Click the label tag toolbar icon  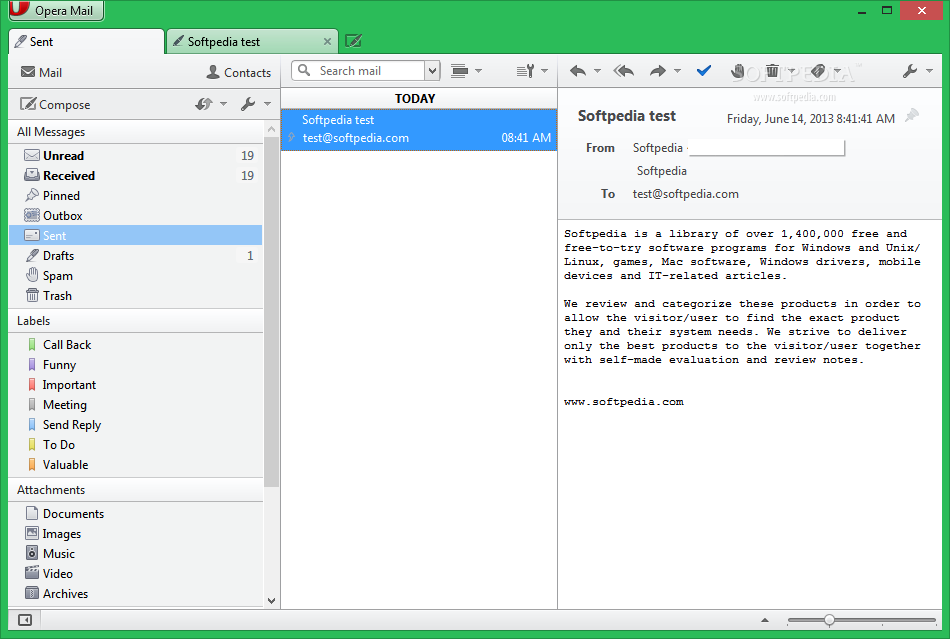tap(818, 71)
